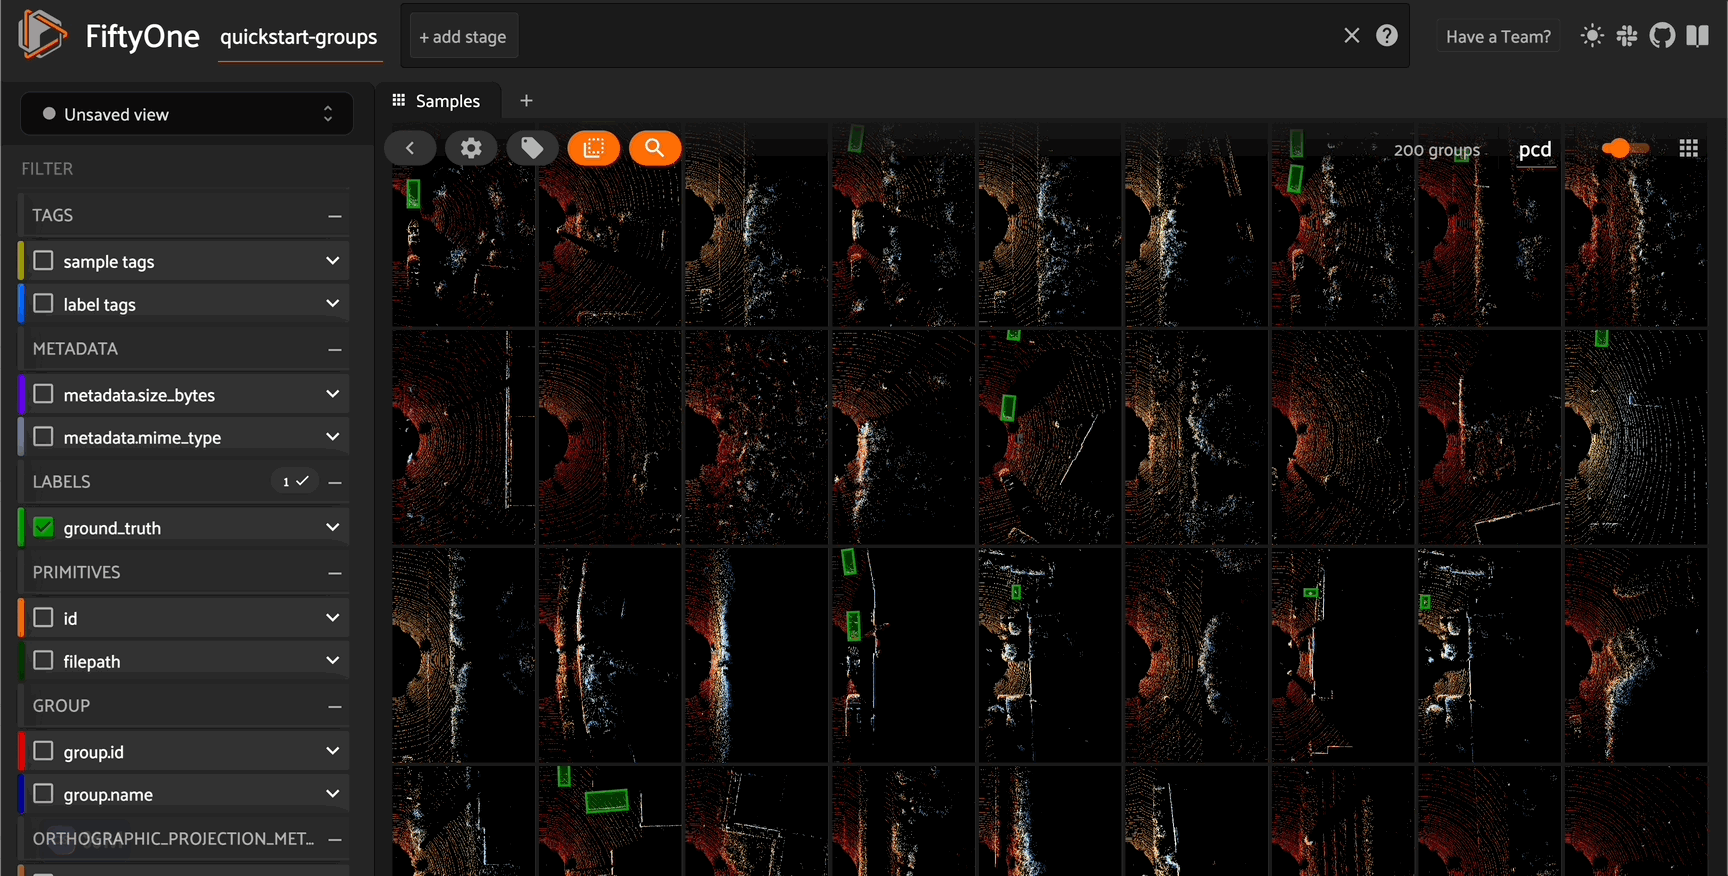Open grid layout options icon
Screen dimensions: 1728x876
[1689, 148]
